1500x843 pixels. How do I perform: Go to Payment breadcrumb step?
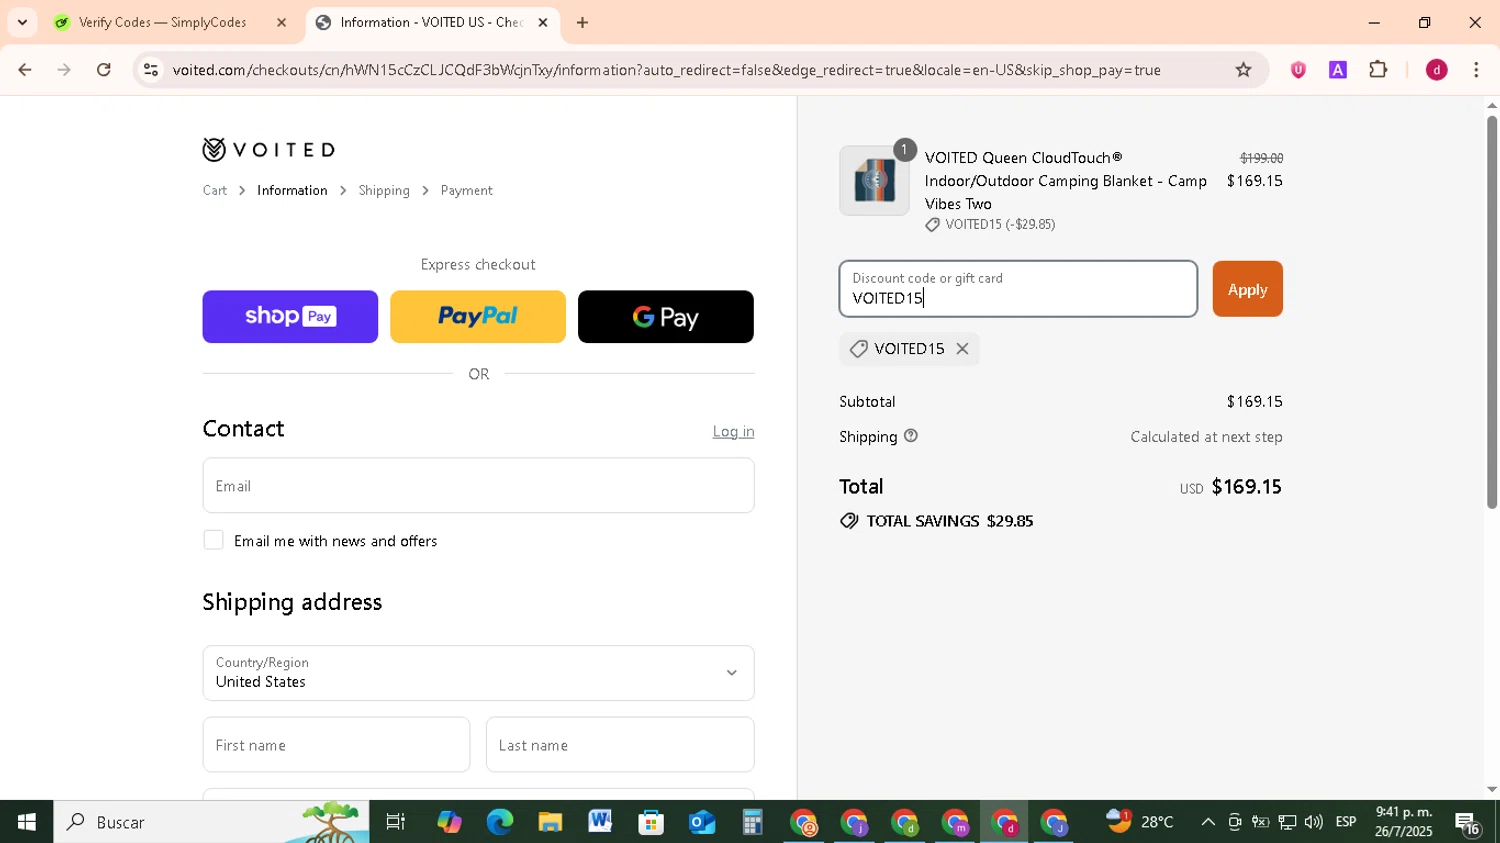(467, 190)
